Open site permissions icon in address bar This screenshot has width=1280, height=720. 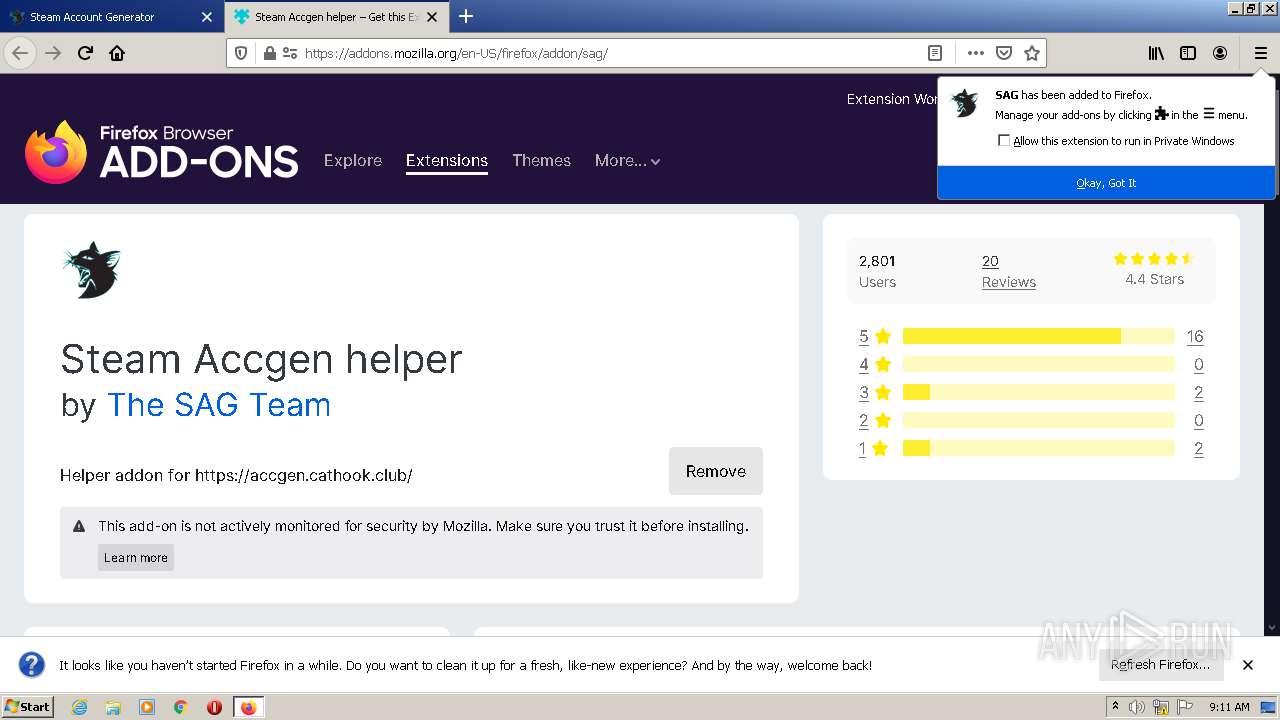pyautogui.click(x=290, y=53)
